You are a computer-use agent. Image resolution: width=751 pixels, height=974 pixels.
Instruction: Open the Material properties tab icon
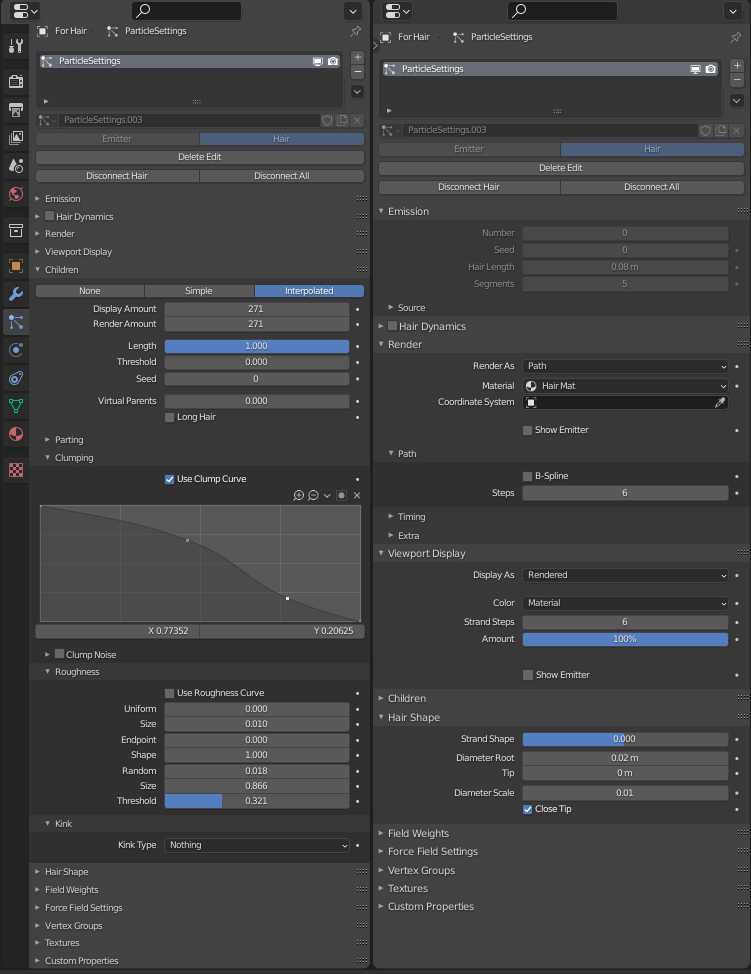click(x=15, y=434)
